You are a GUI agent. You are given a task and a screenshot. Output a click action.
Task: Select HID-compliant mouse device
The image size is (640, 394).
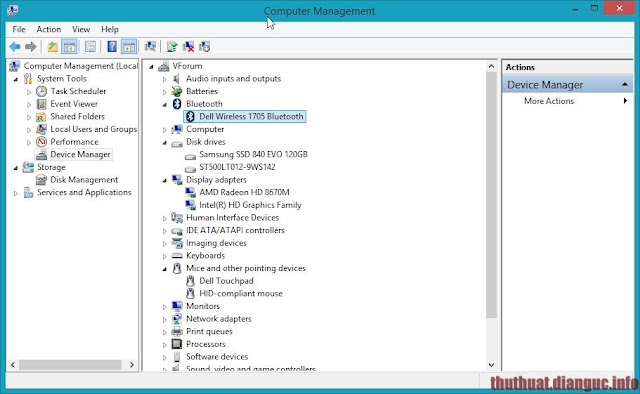click(241, 294)
